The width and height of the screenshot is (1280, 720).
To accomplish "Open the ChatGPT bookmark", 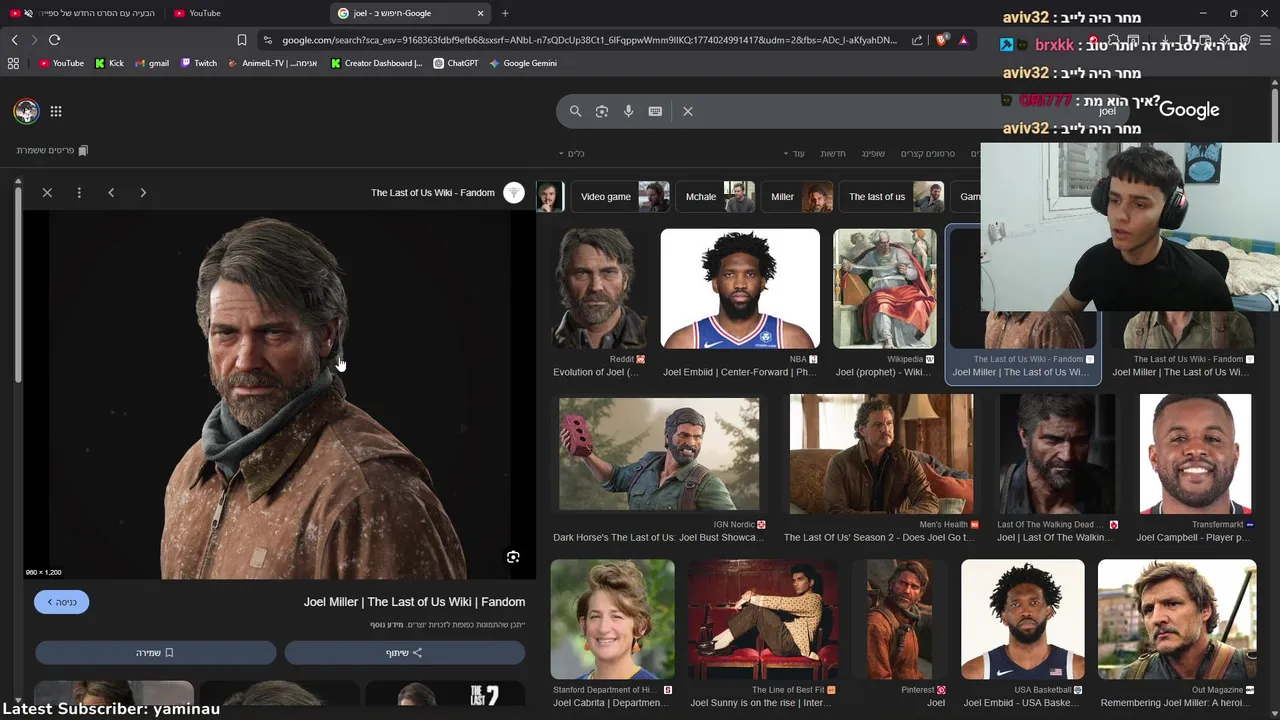I will [455, 63].
